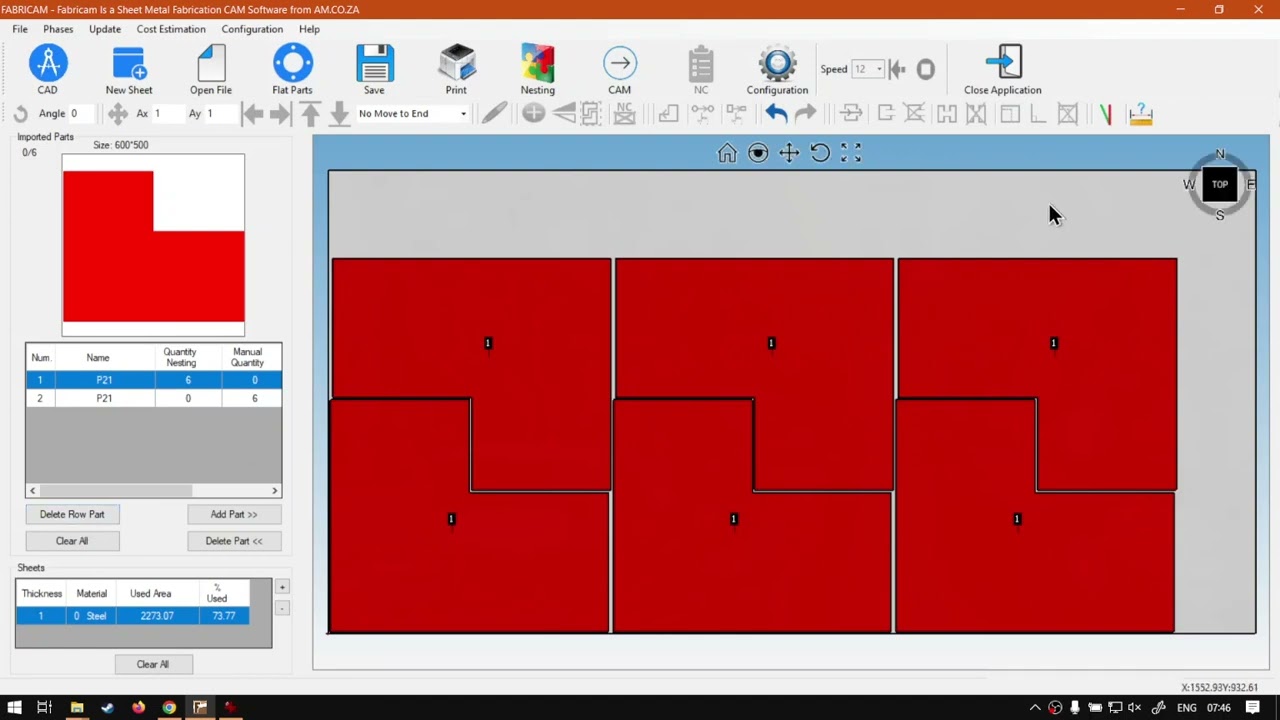This screenshot has width=1280, height=720.
Task: Click the TOP view cube
Action: 1220,184
